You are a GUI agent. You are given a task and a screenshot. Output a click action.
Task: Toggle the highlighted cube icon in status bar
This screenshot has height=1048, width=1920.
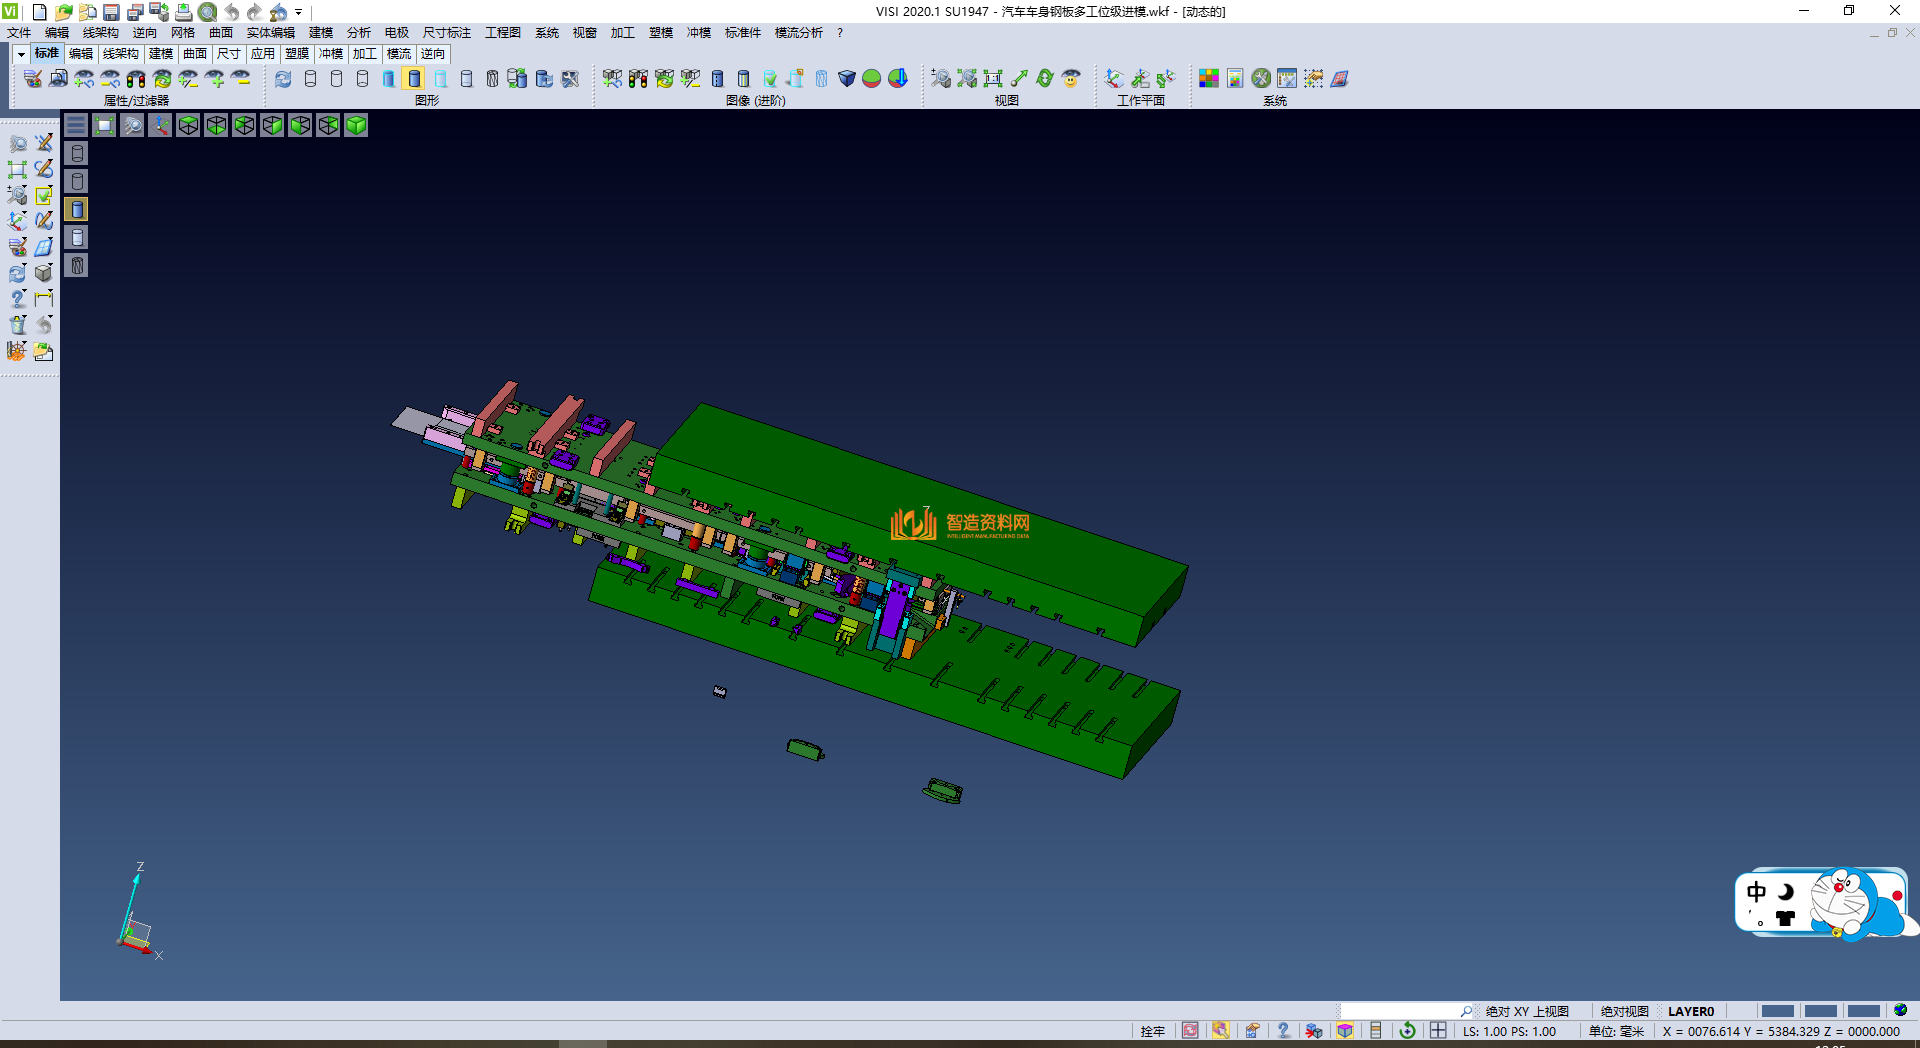pyautogui.click(x=1345, y=1031)
